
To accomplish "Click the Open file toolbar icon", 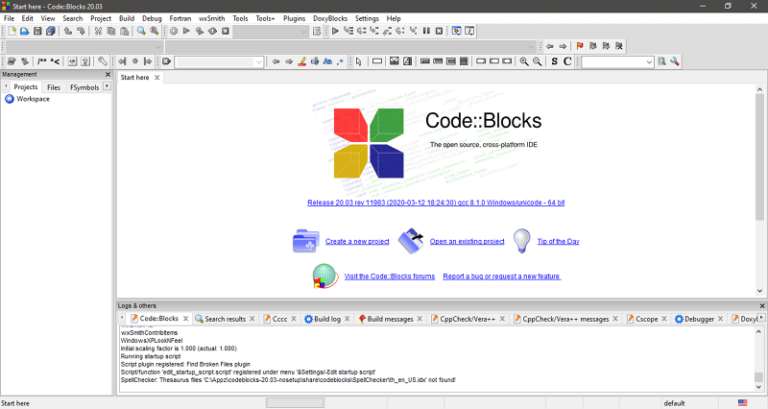I will click(24, 31).
